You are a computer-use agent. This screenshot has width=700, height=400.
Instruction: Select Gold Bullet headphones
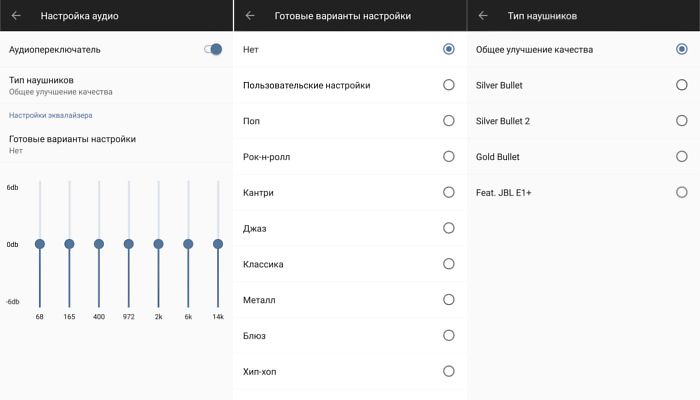tap(681, 157)
